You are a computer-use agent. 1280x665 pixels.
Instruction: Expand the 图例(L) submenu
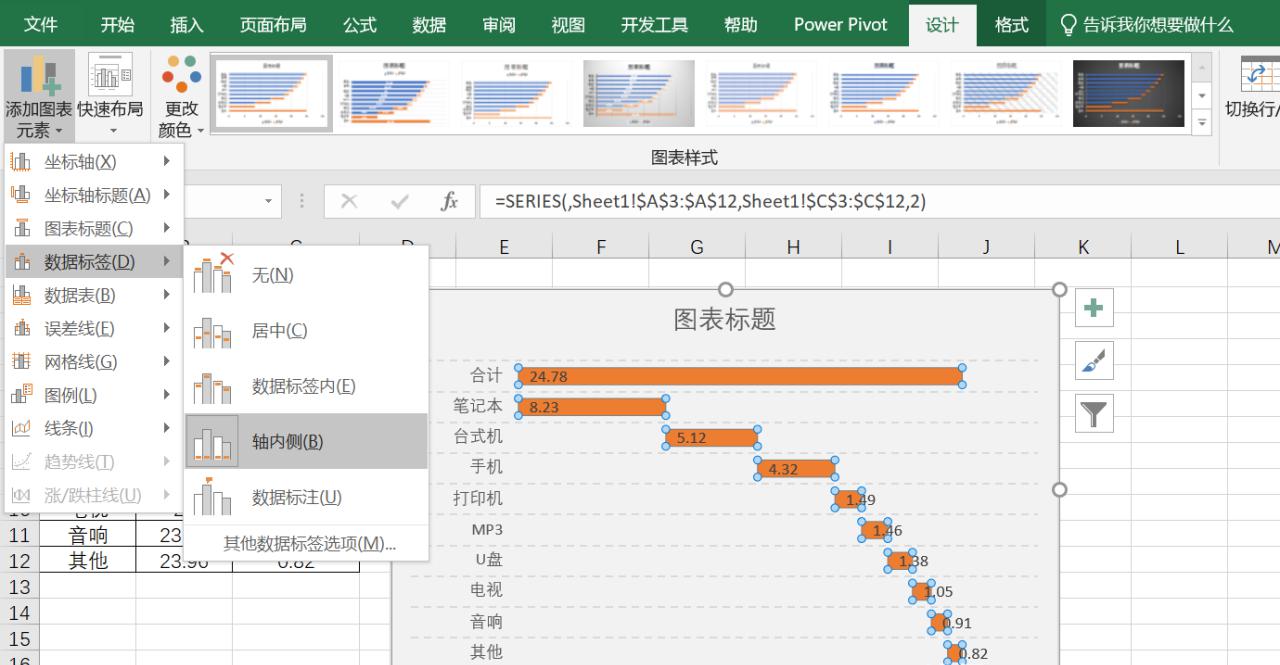pyautogui.click(x=94, y=395)
